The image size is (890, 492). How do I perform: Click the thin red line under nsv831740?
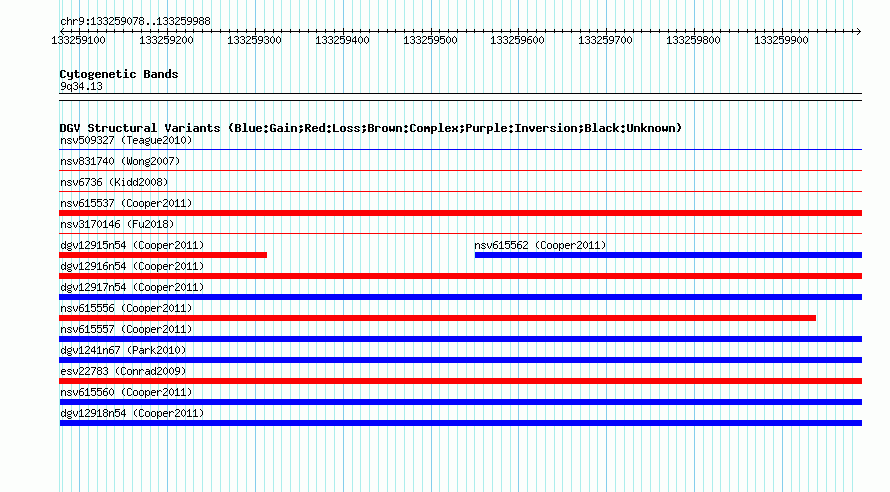[x=460, y=170]
